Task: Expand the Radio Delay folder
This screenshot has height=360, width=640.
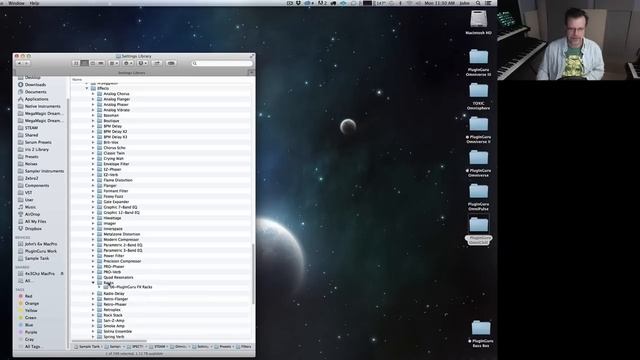Action: [93, 293]
